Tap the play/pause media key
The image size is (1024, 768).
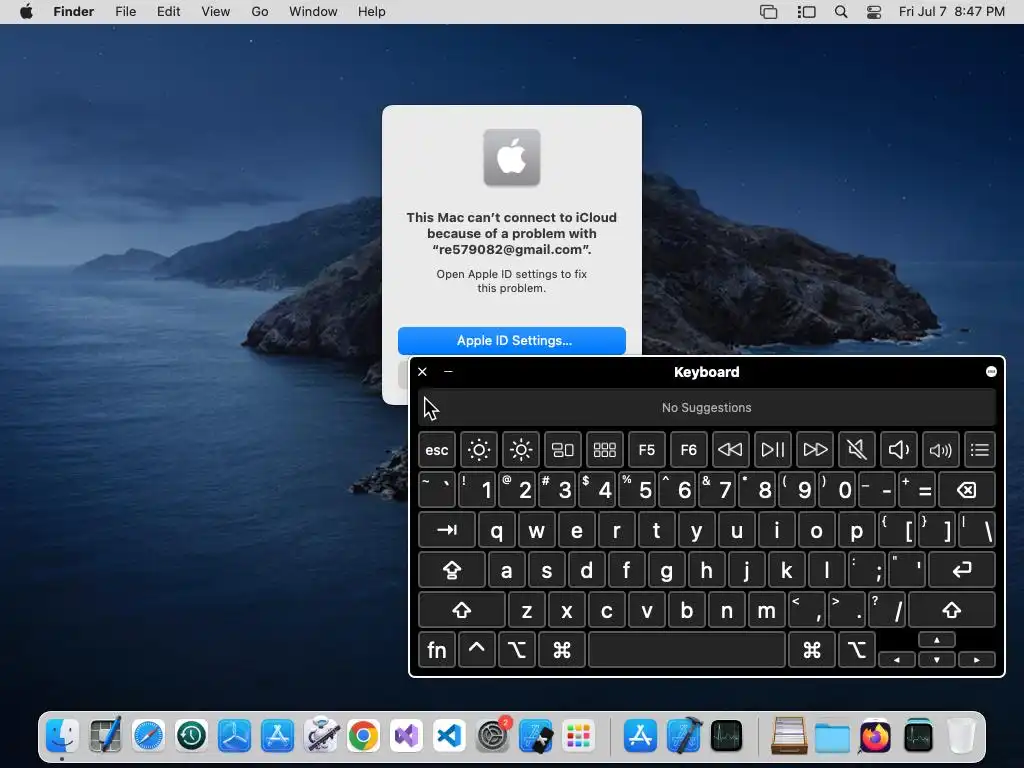pos(773,450)
